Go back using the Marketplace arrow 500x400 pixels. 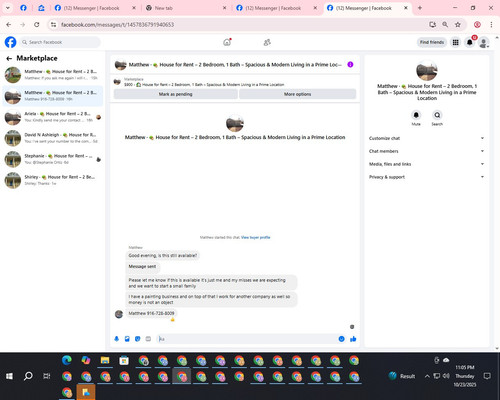tap(9, 58)
